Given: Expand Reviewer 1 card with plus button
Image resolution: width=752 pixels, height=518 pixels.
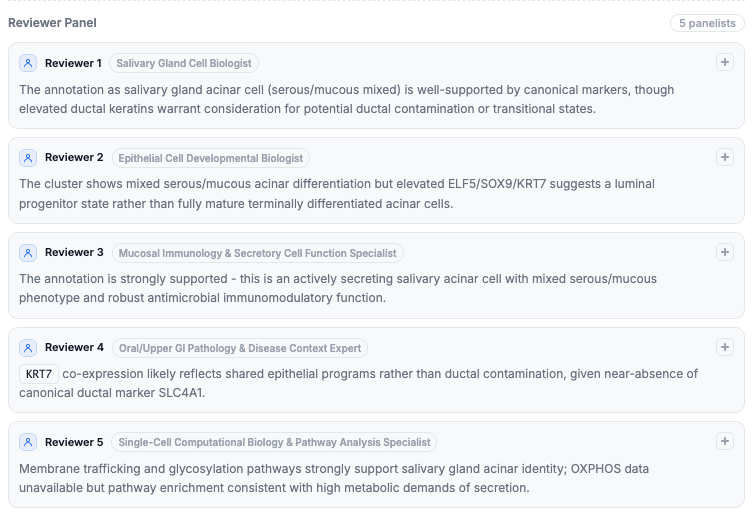Looking at the screenshot, I should pyautogui.click(x=725, y=62).
